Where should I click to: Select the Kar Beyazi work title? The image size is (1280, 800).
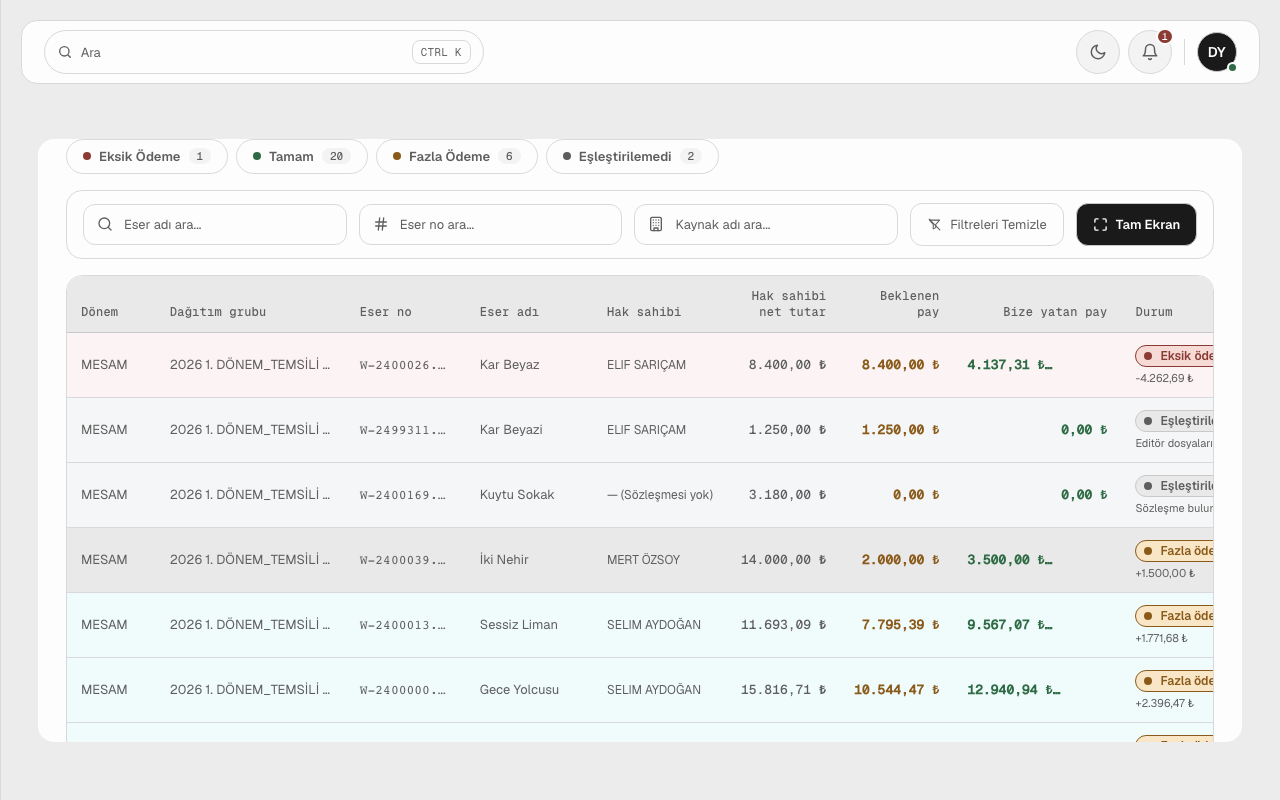click(x=511, y=430)
